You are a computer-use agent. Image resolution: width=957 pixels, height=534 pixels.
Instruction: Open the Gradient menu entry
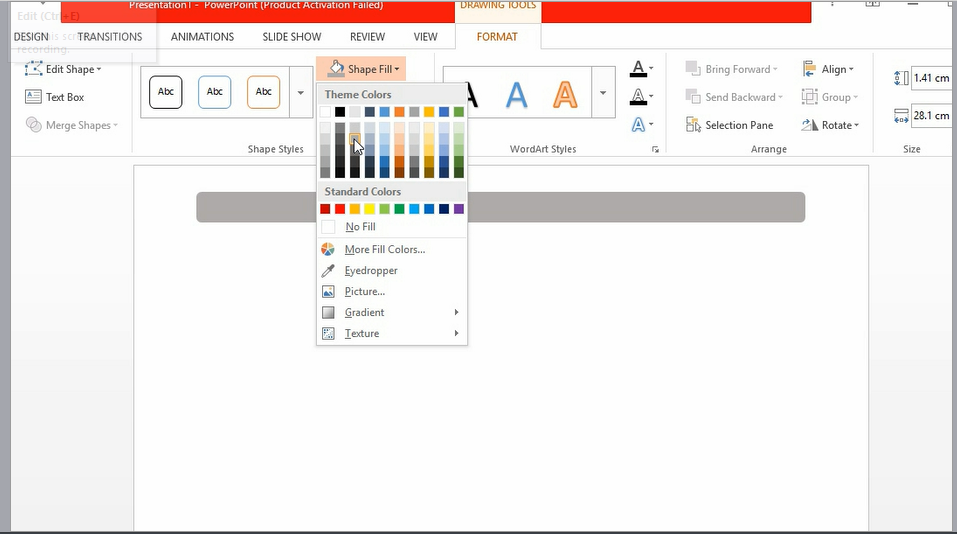click(392, 312)
